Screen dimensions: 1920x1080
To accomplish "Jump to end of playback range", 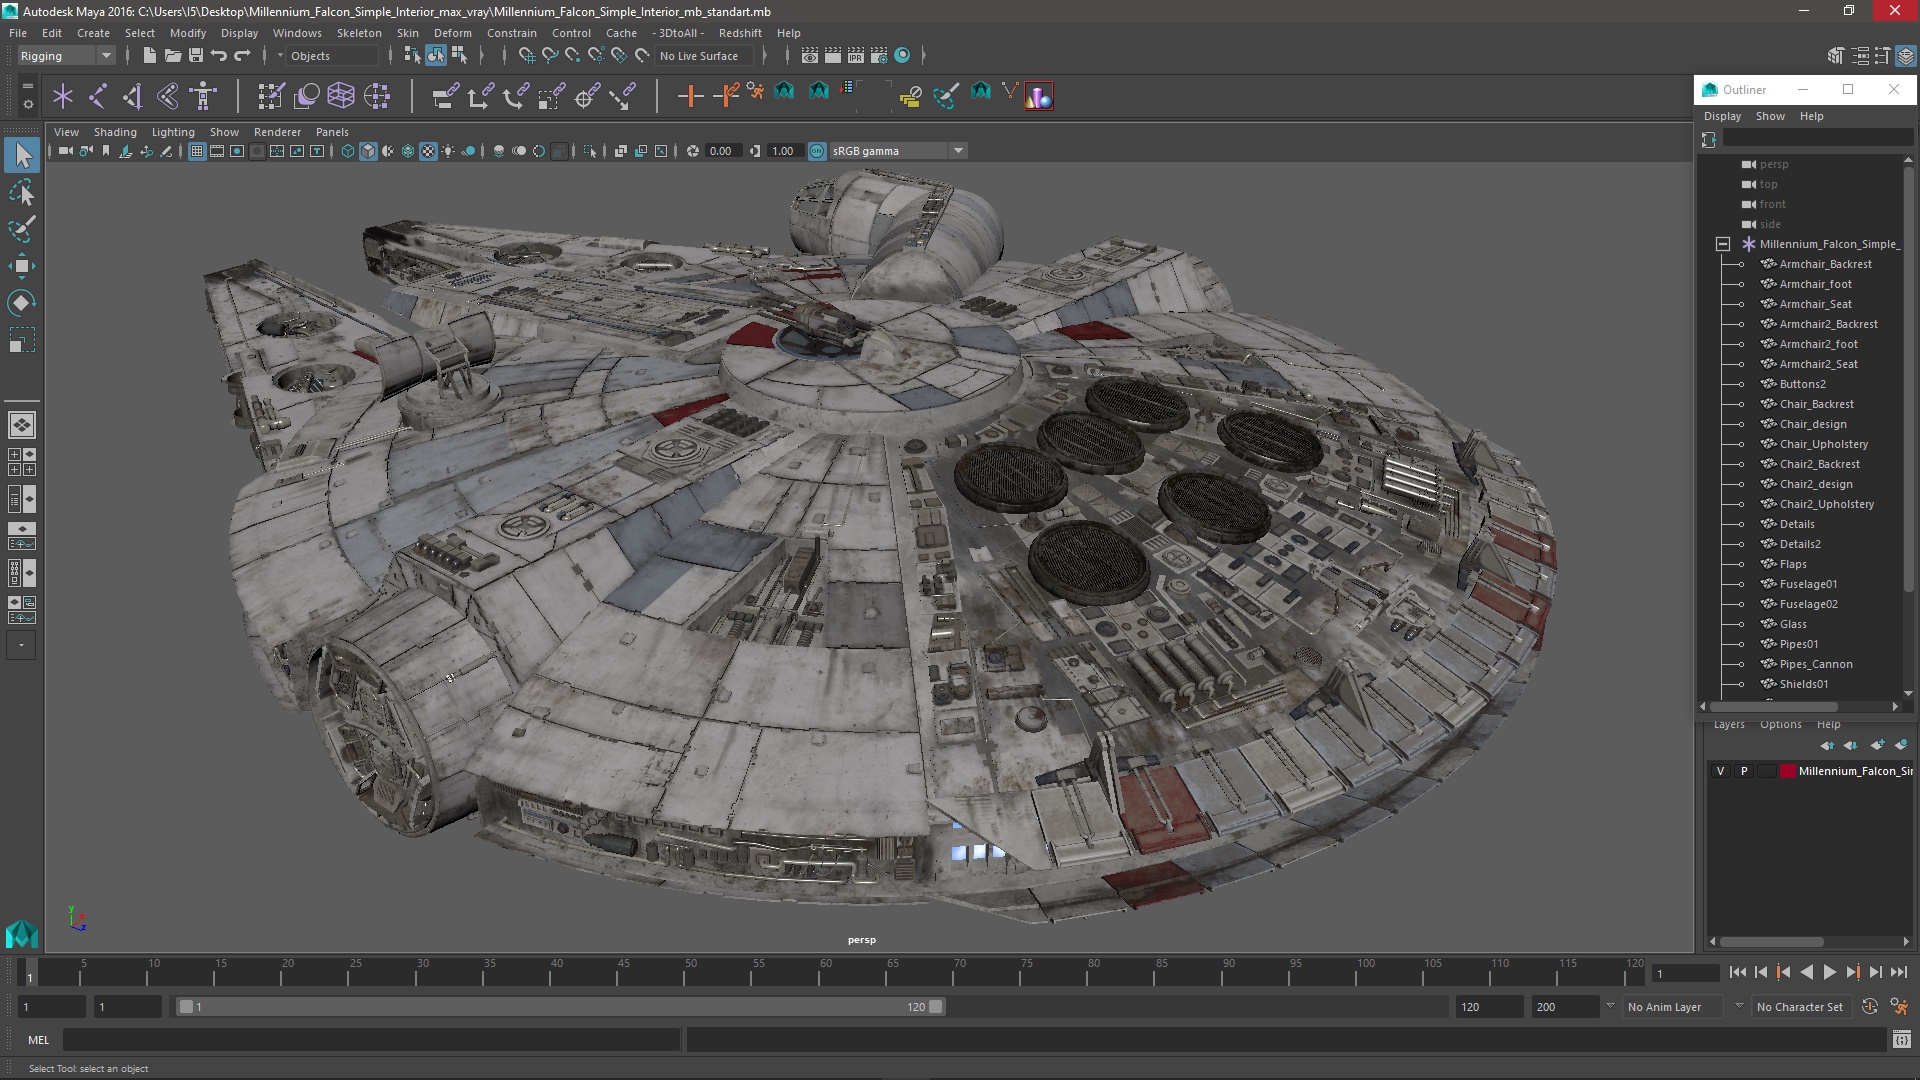I will (1899, 972).
